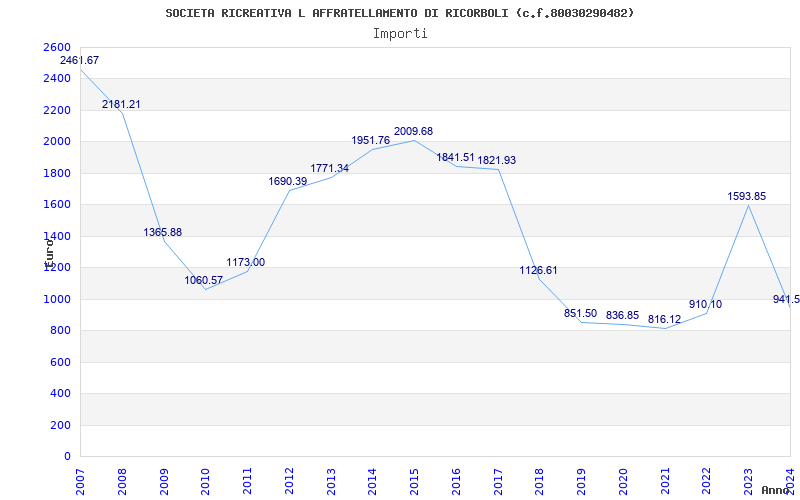
Task: Click the 2600 value on the y-axis
Action: click(57, 48)
